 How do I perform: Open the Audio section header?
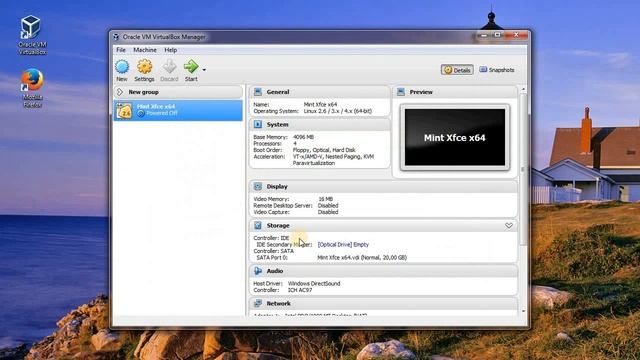[383, 271]
